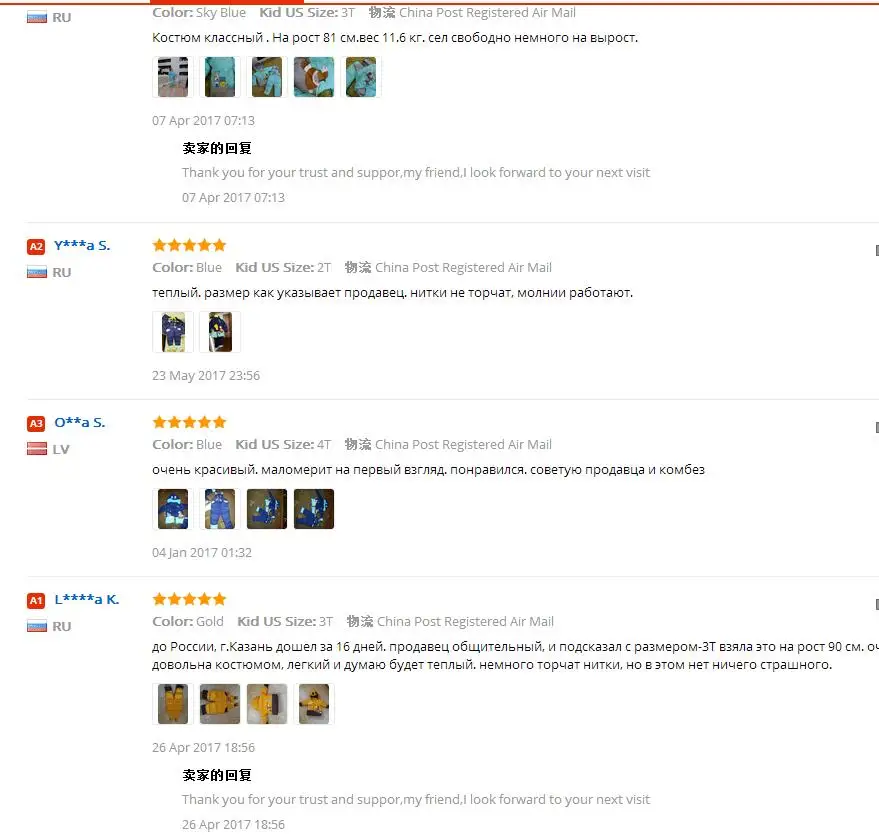The width and height of the screenshot is (879, 839).
Task: Click the Russia flag under L****a K.
Action: tap(37, 626)
